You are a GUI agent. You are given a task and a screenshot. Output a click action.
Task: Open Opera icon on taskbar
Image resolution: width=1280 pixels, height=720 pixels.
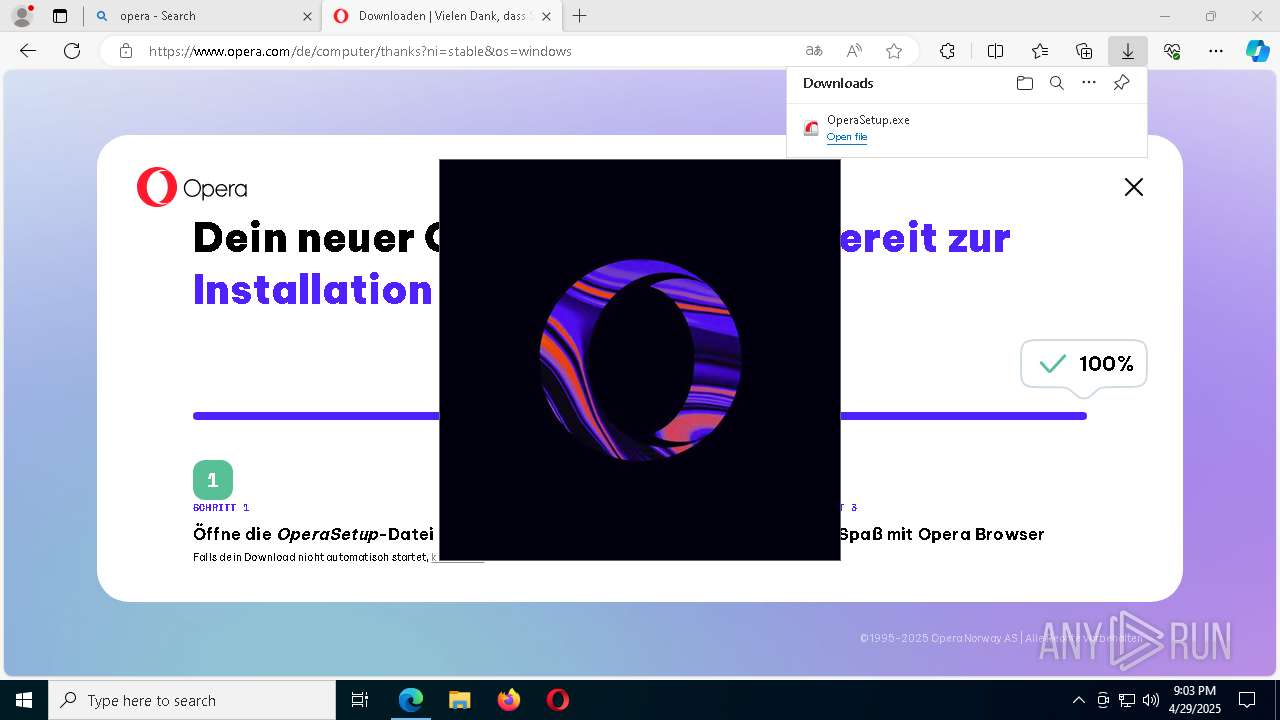click(x=558, y=700)
